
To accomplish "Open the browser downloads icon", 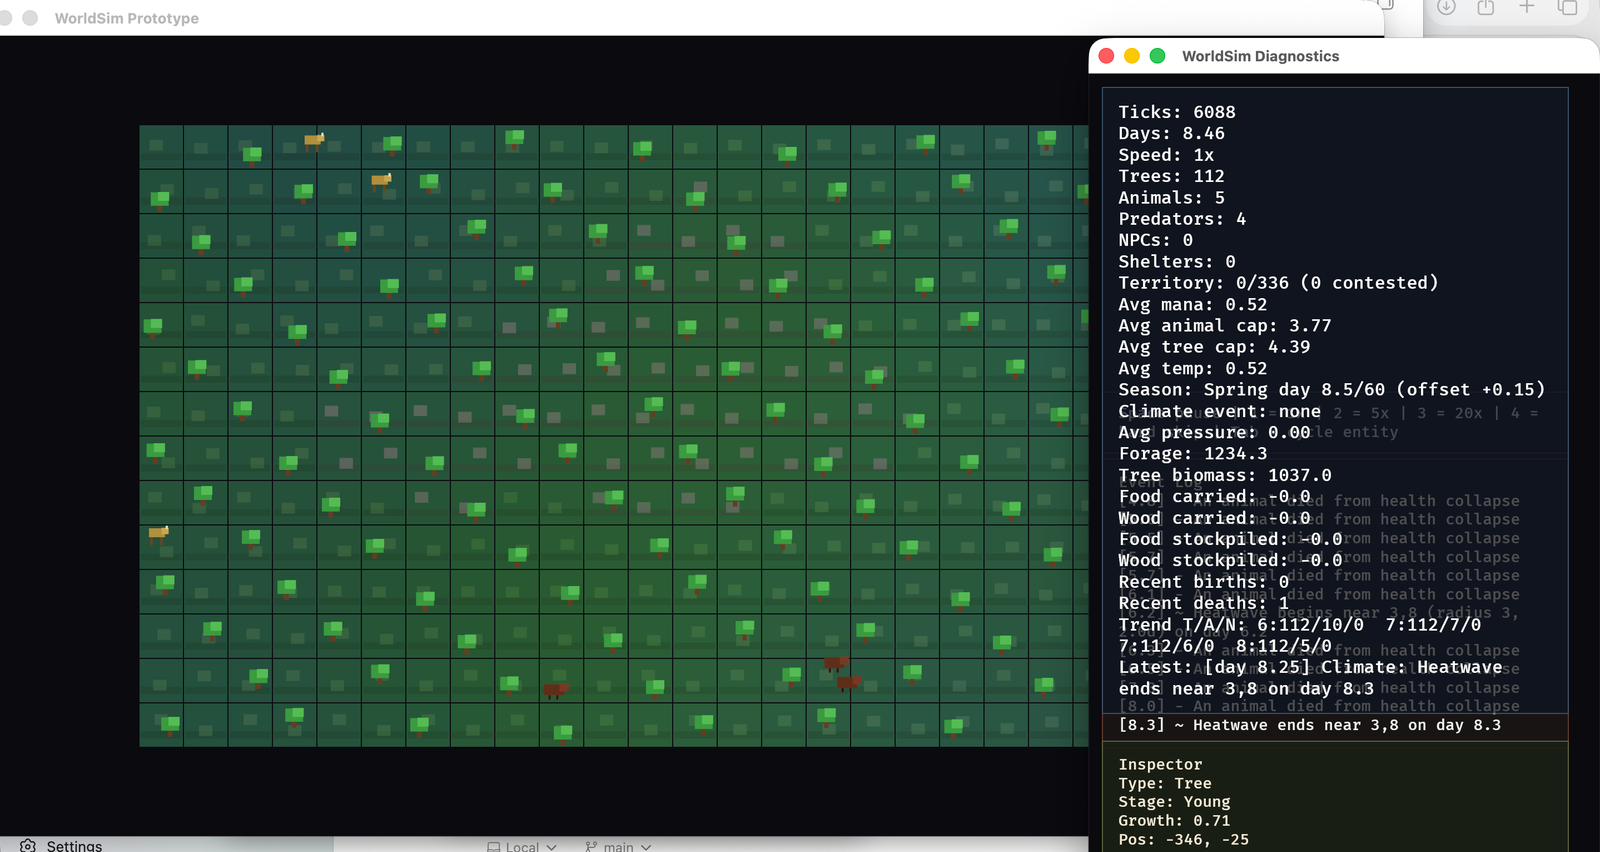I will (x=1446, y=8).
